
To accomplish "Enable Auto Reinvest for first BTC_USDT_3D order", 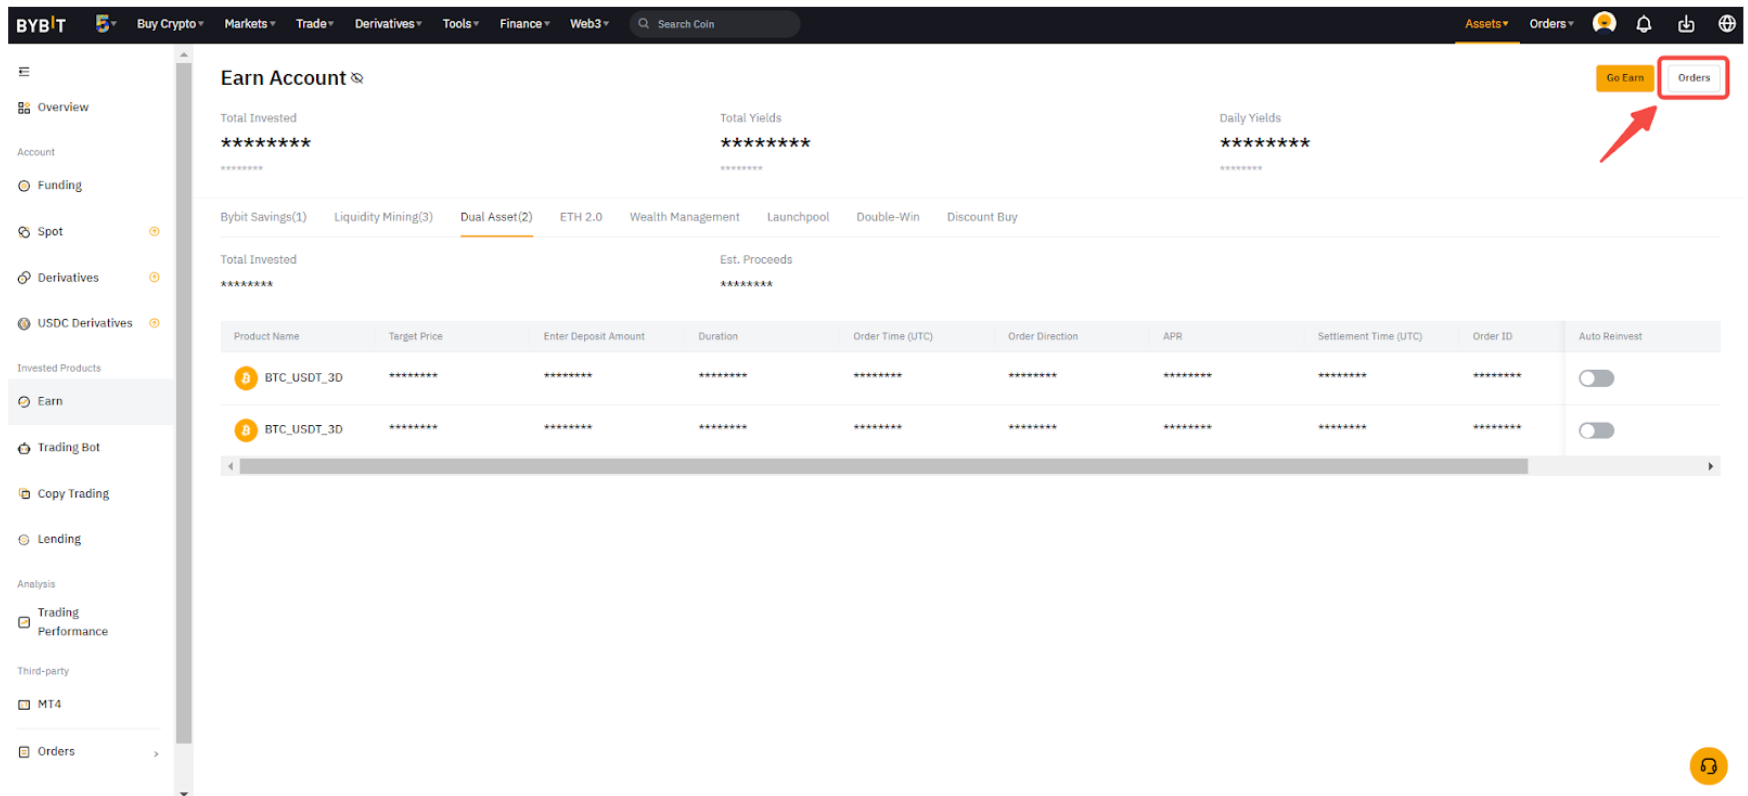I will [x=1595, y=378].
